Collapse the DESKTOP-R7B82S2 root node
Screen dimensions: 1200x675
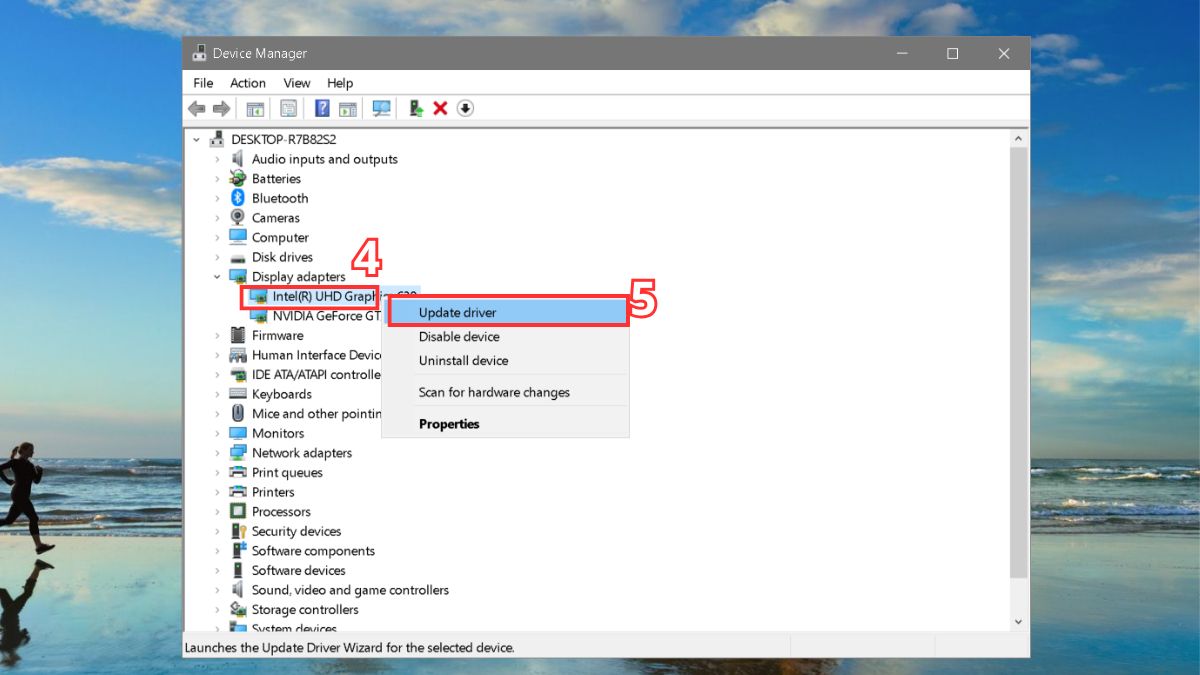196,139
